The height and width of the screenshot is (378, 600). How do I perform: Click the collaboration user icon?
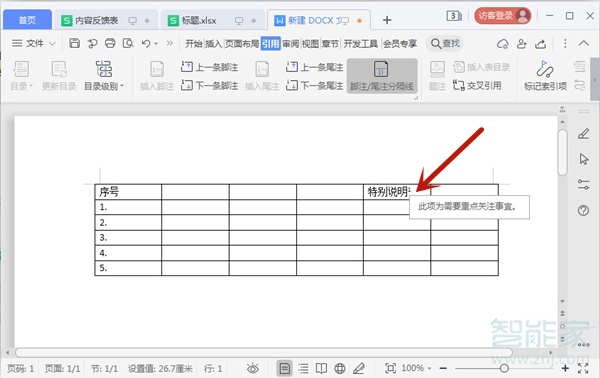[x=522, y=44]
